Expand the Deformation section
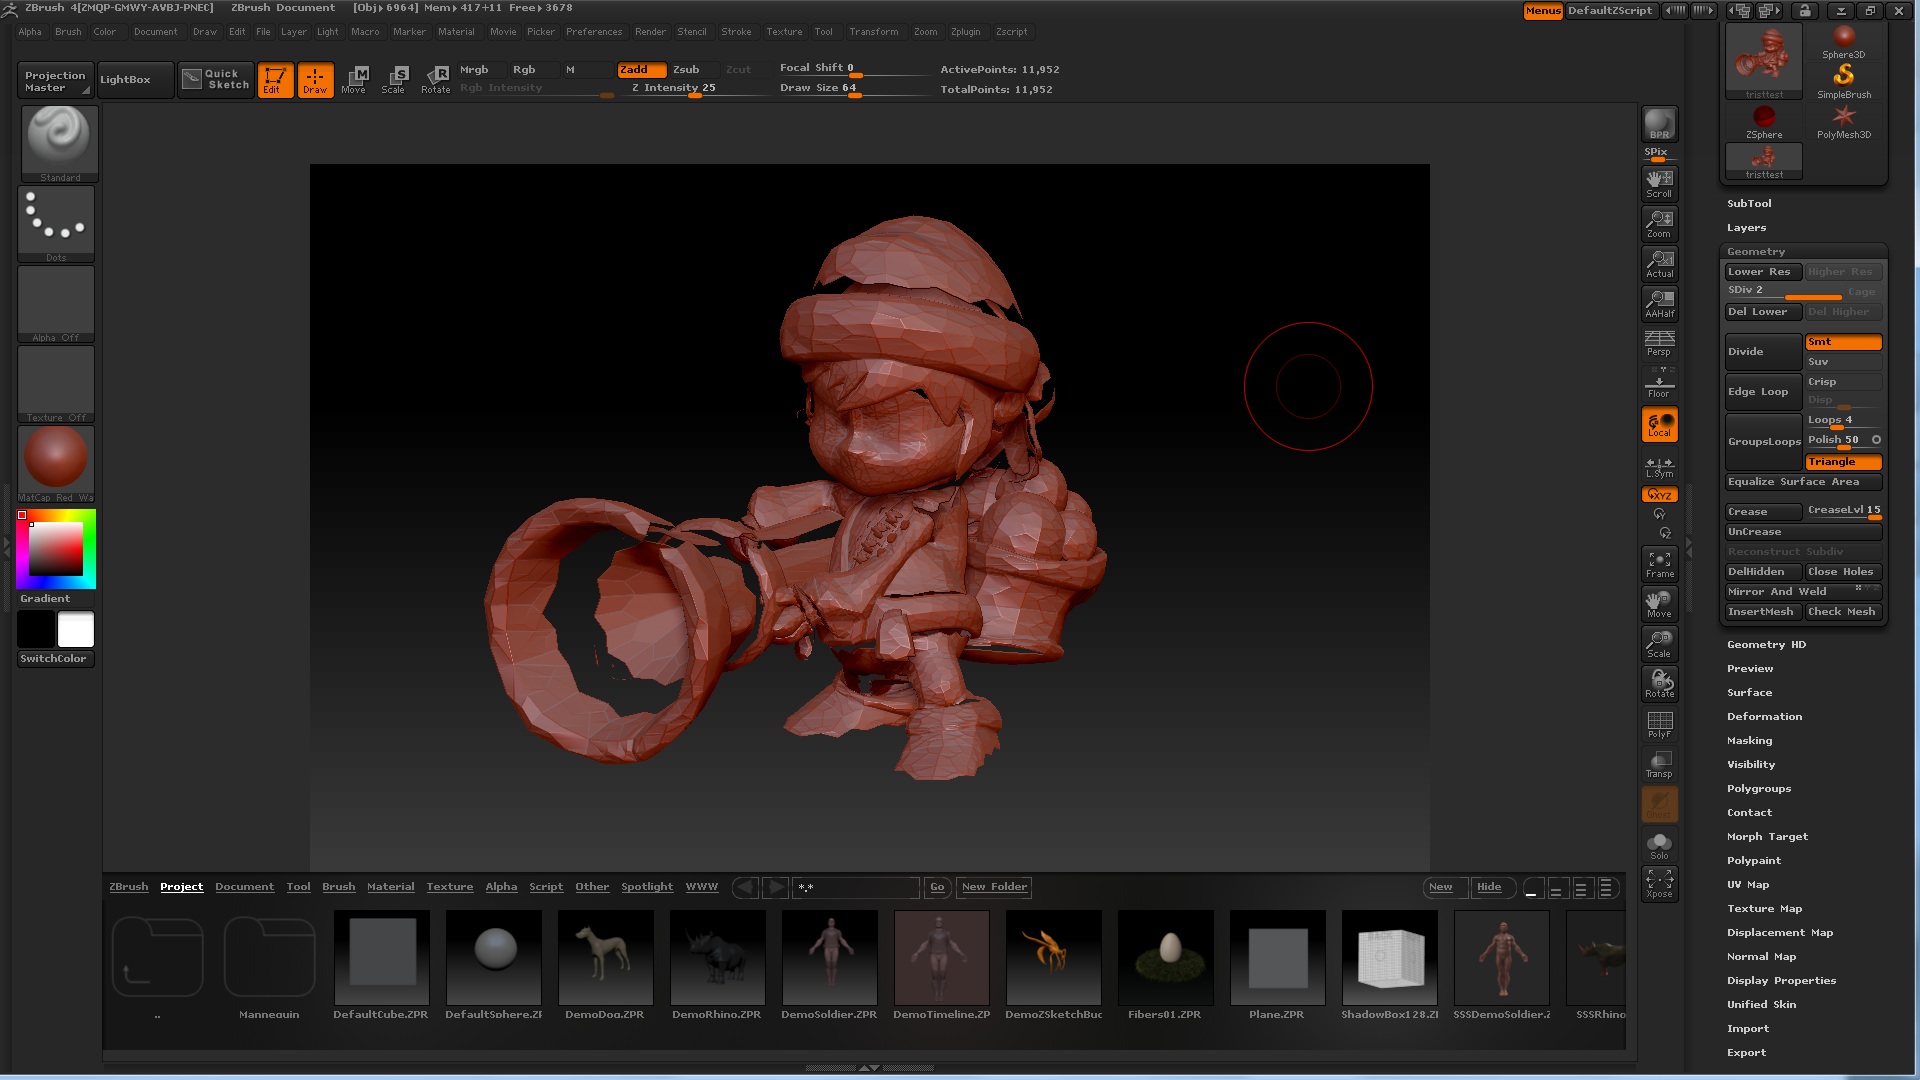 [x=1764, y=716]
